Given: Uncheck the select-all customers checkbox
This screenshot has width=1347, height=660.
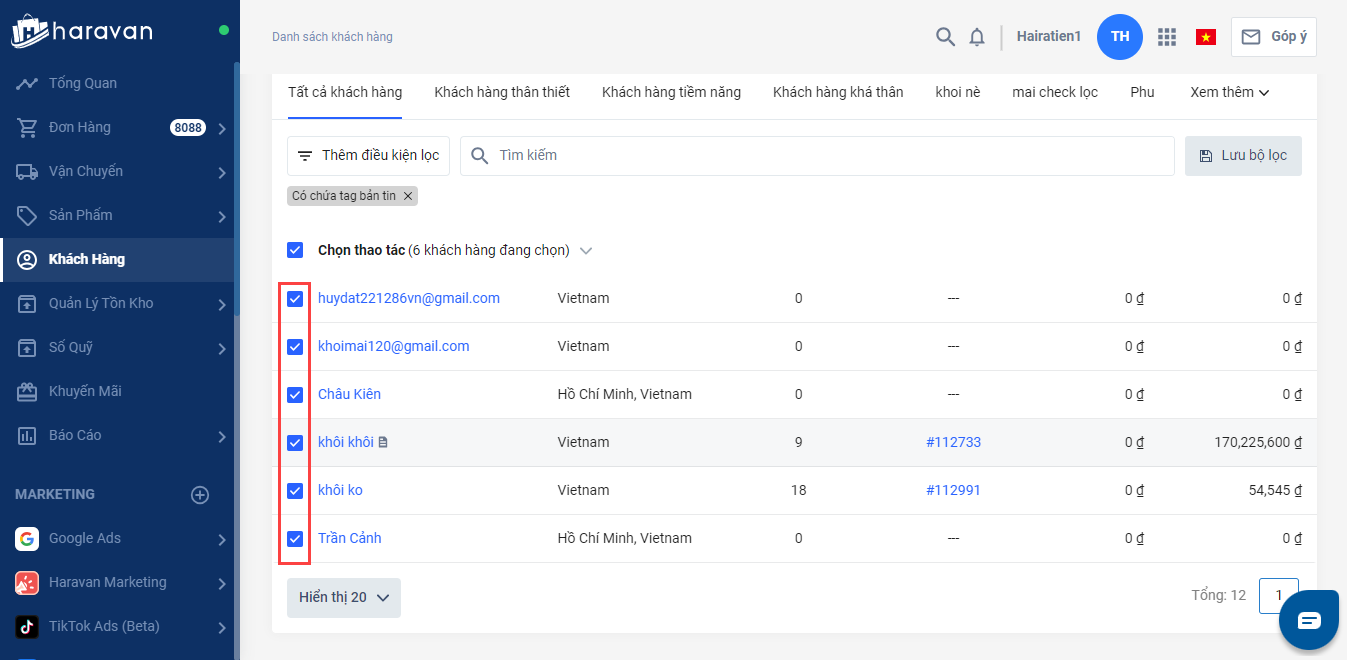Looking at the screenshot, I should [295, 250].
